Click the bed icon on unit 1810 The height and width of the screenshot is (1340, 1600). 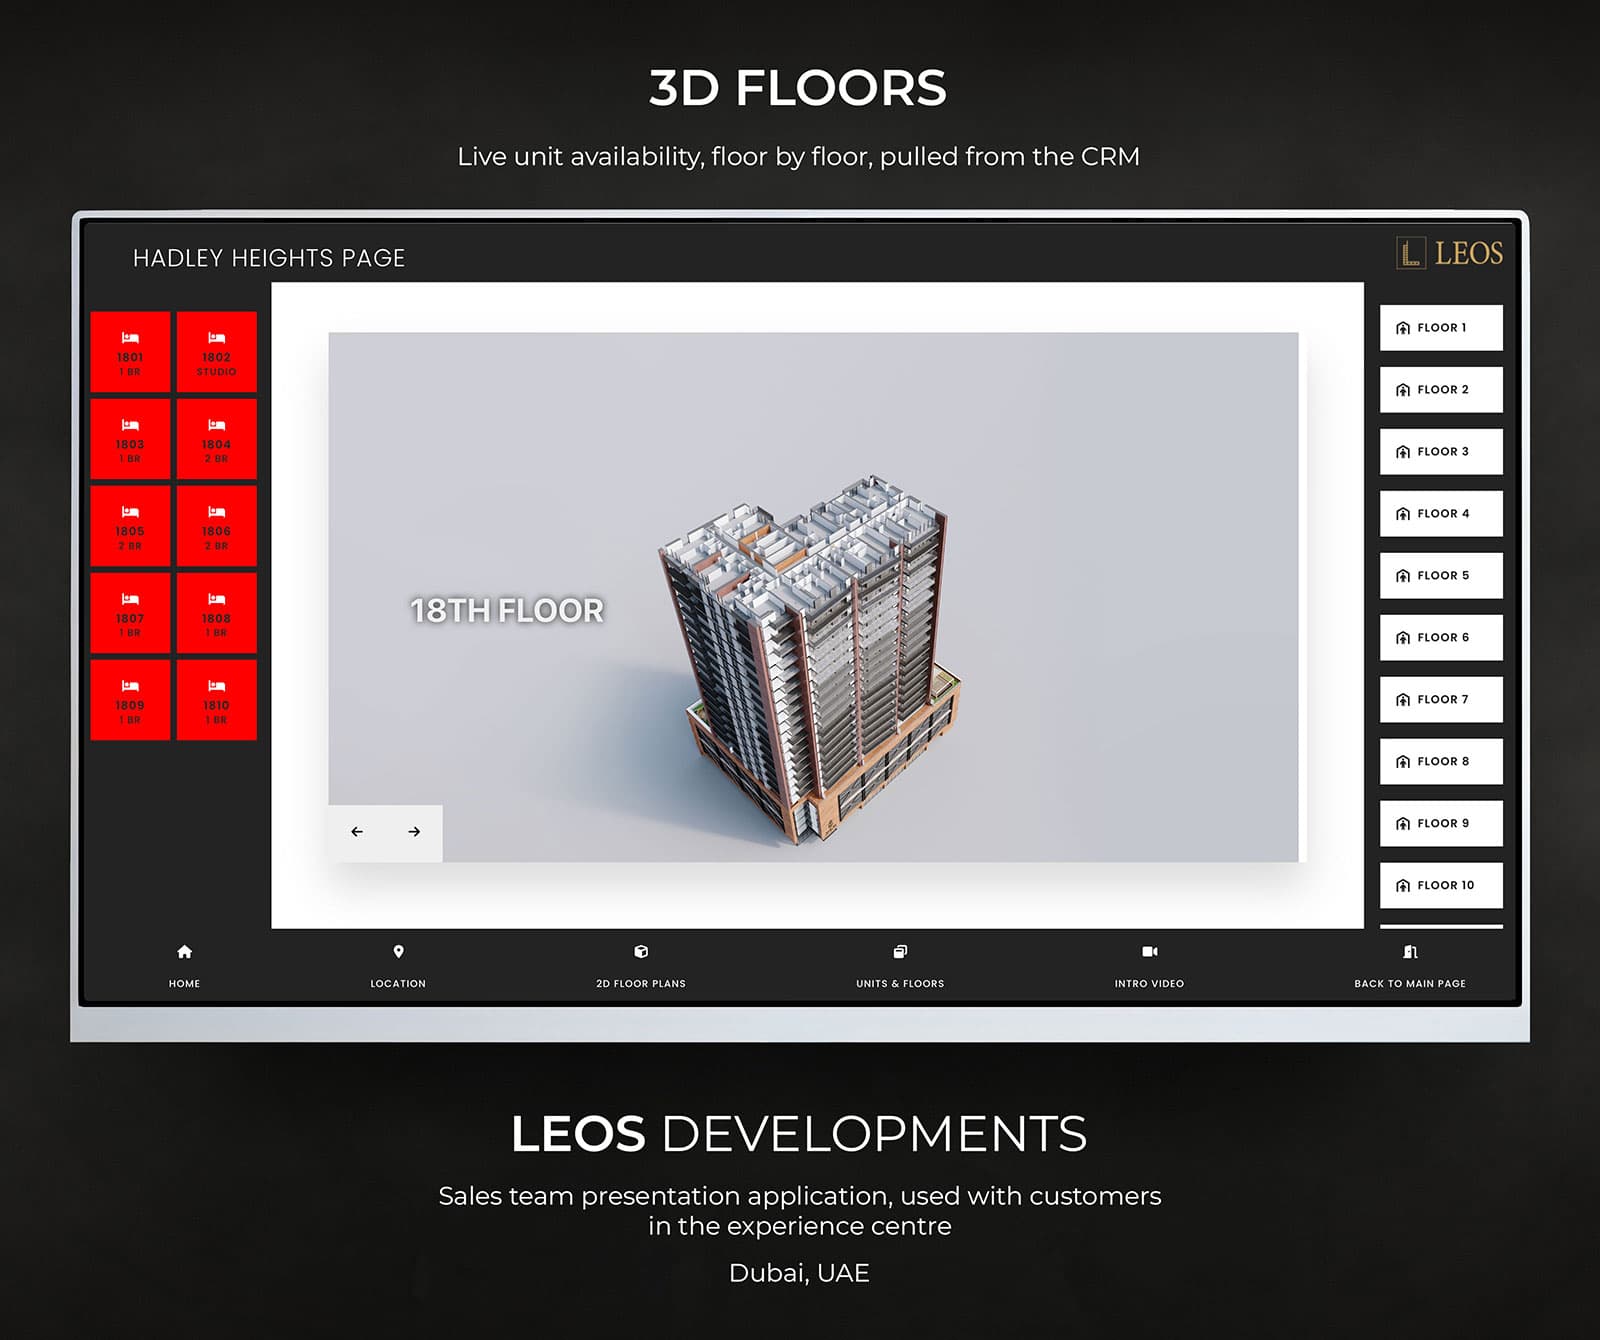(216, 686)
